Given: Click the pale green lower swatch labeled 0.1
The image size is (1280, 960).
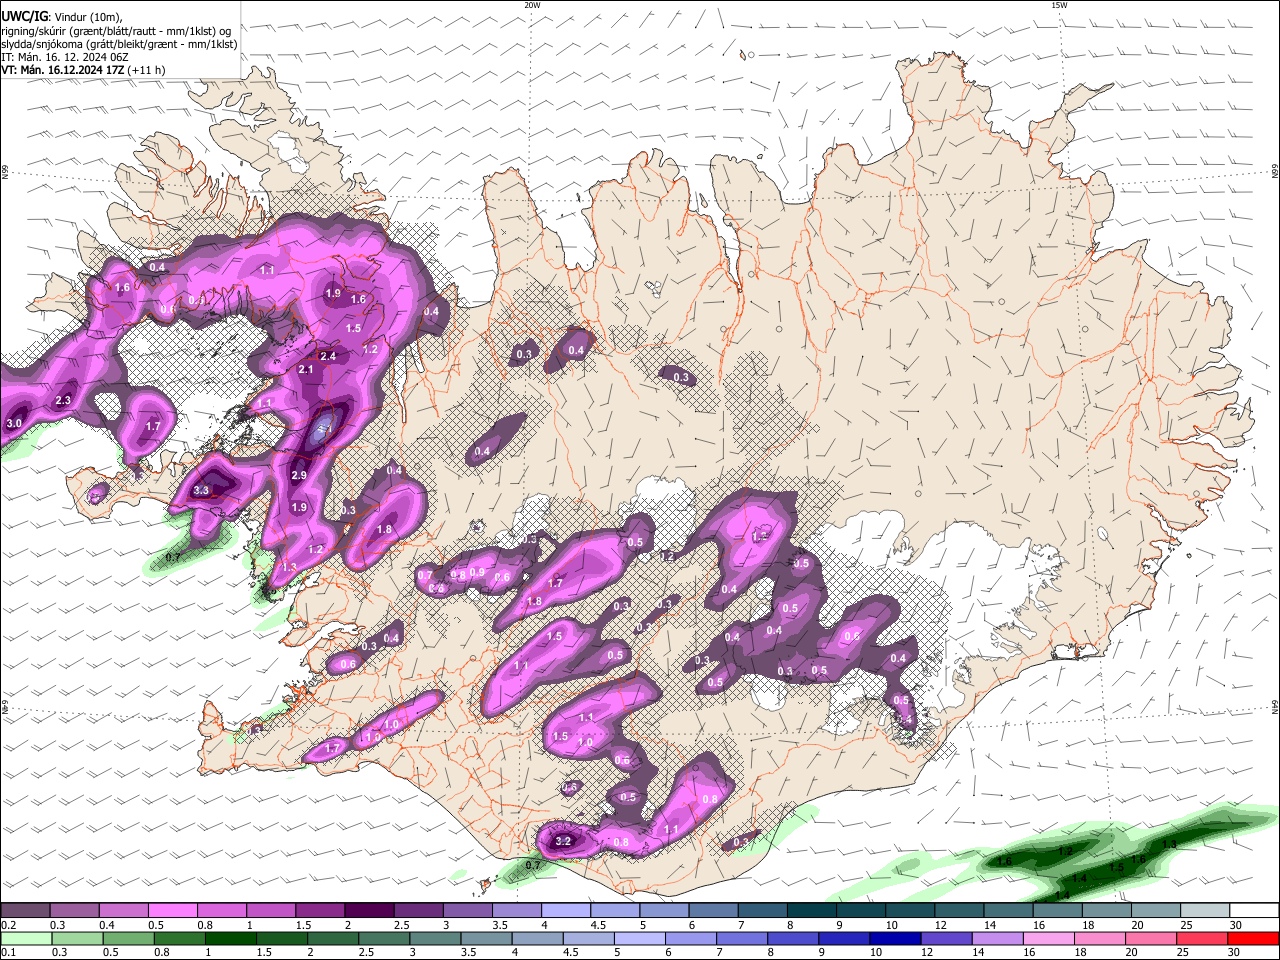Looking at the screenshot, I should pos(26,938).
